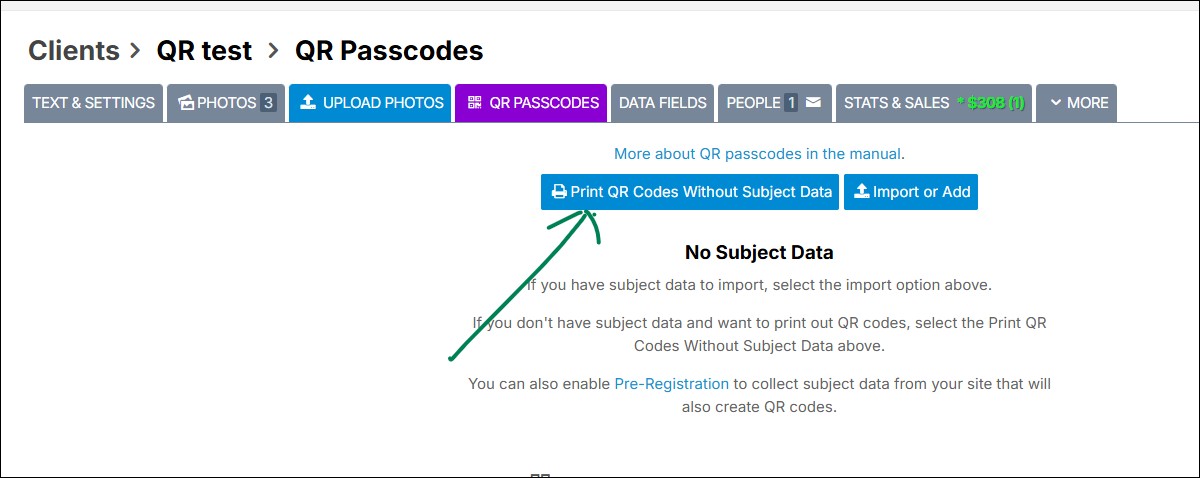Click the people count badge showing 1
1200x478 pixels.
click(791, 103)
